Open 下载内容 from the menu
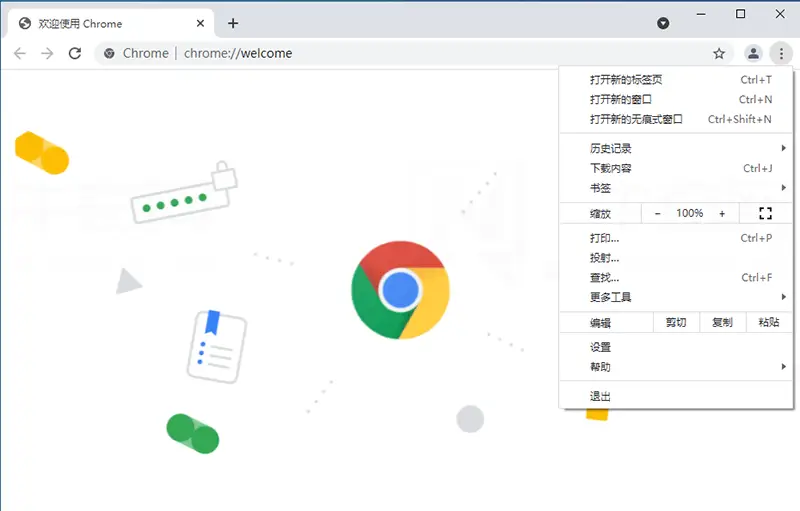The height and width of the screenshot is (511, 800). pyautogui.click(x=676, y=168)
